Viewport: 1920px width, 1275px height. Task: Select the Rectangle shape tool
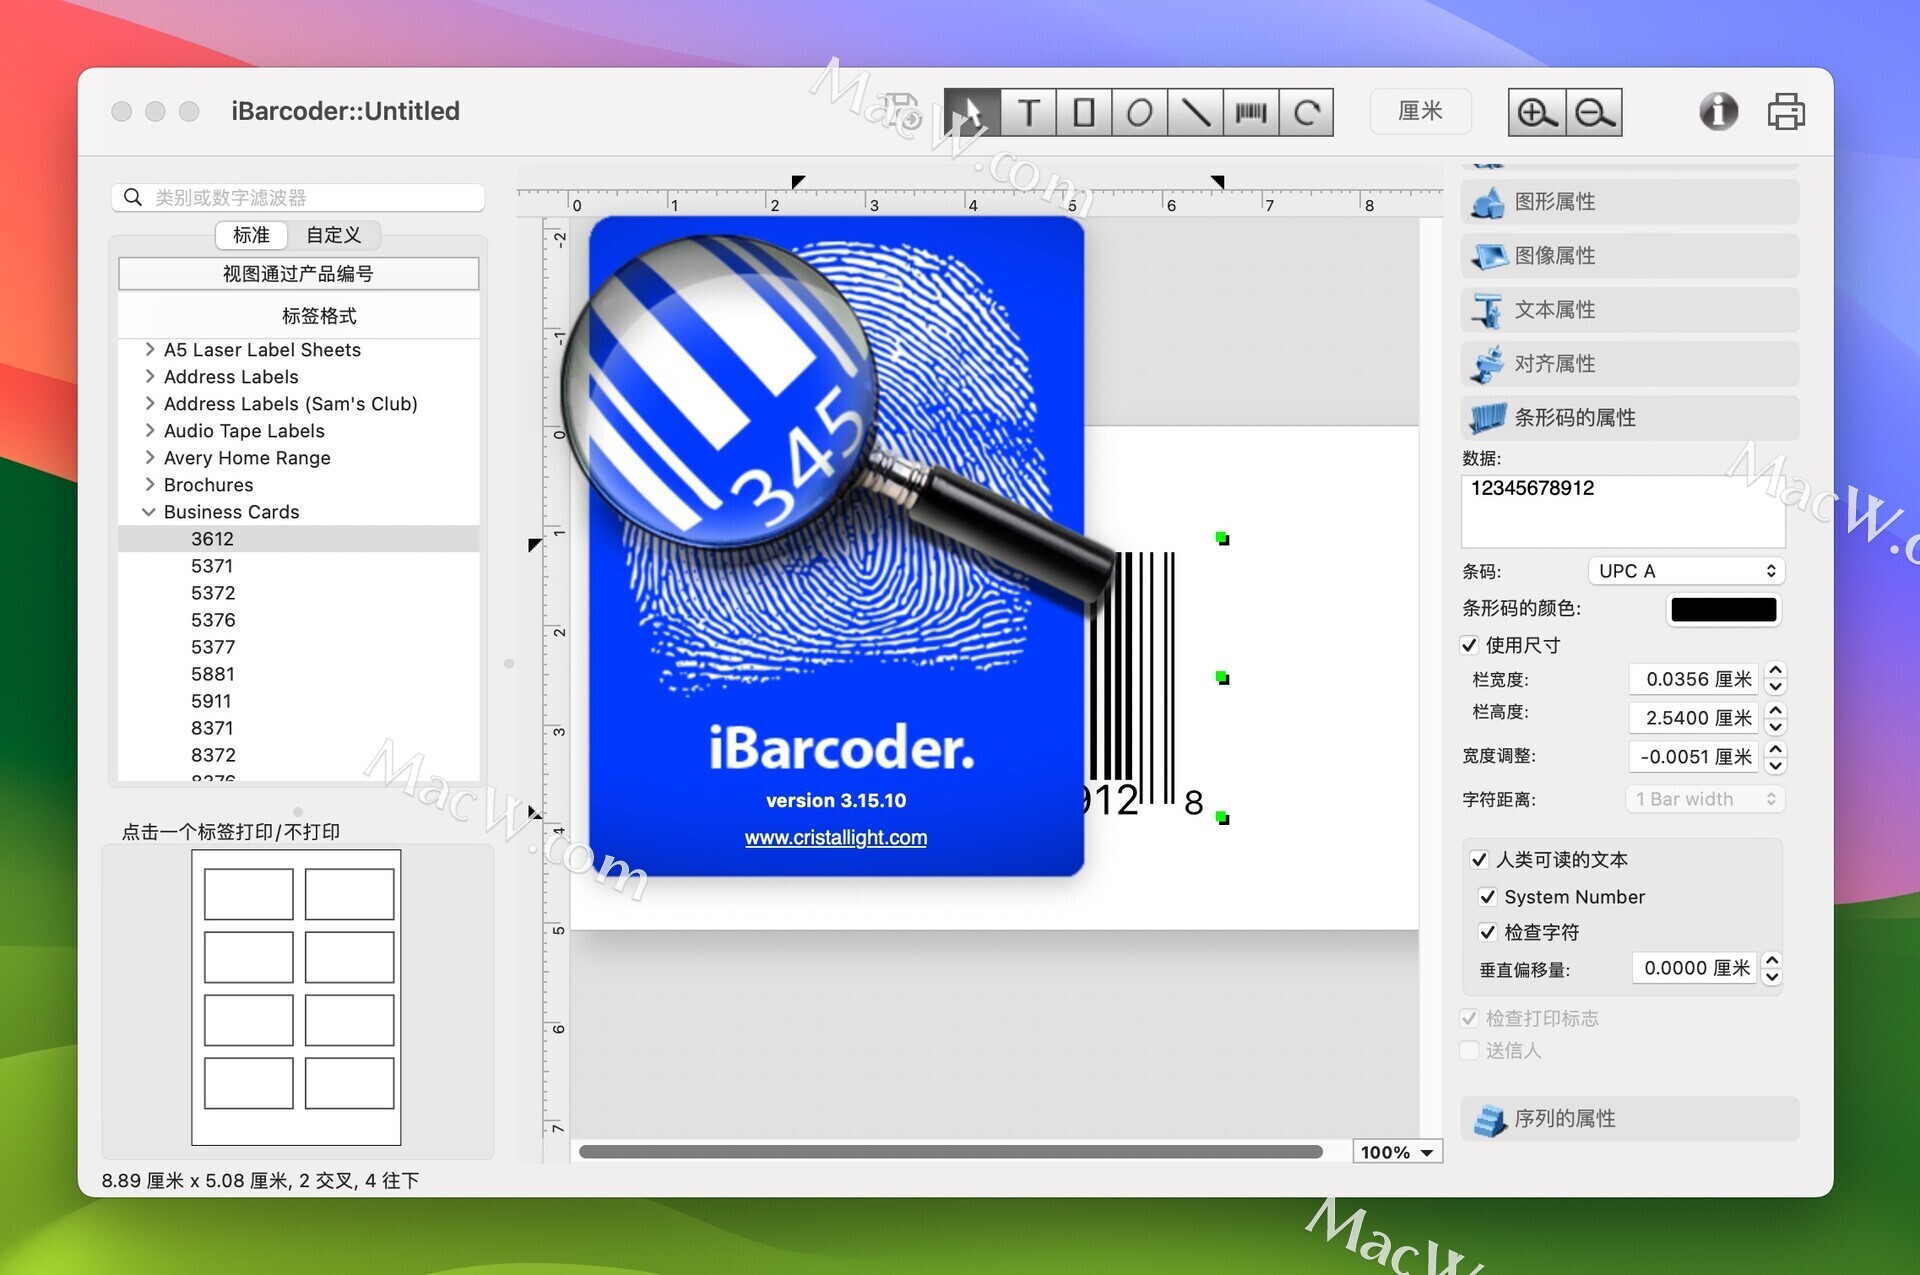tap(1084, 112)
